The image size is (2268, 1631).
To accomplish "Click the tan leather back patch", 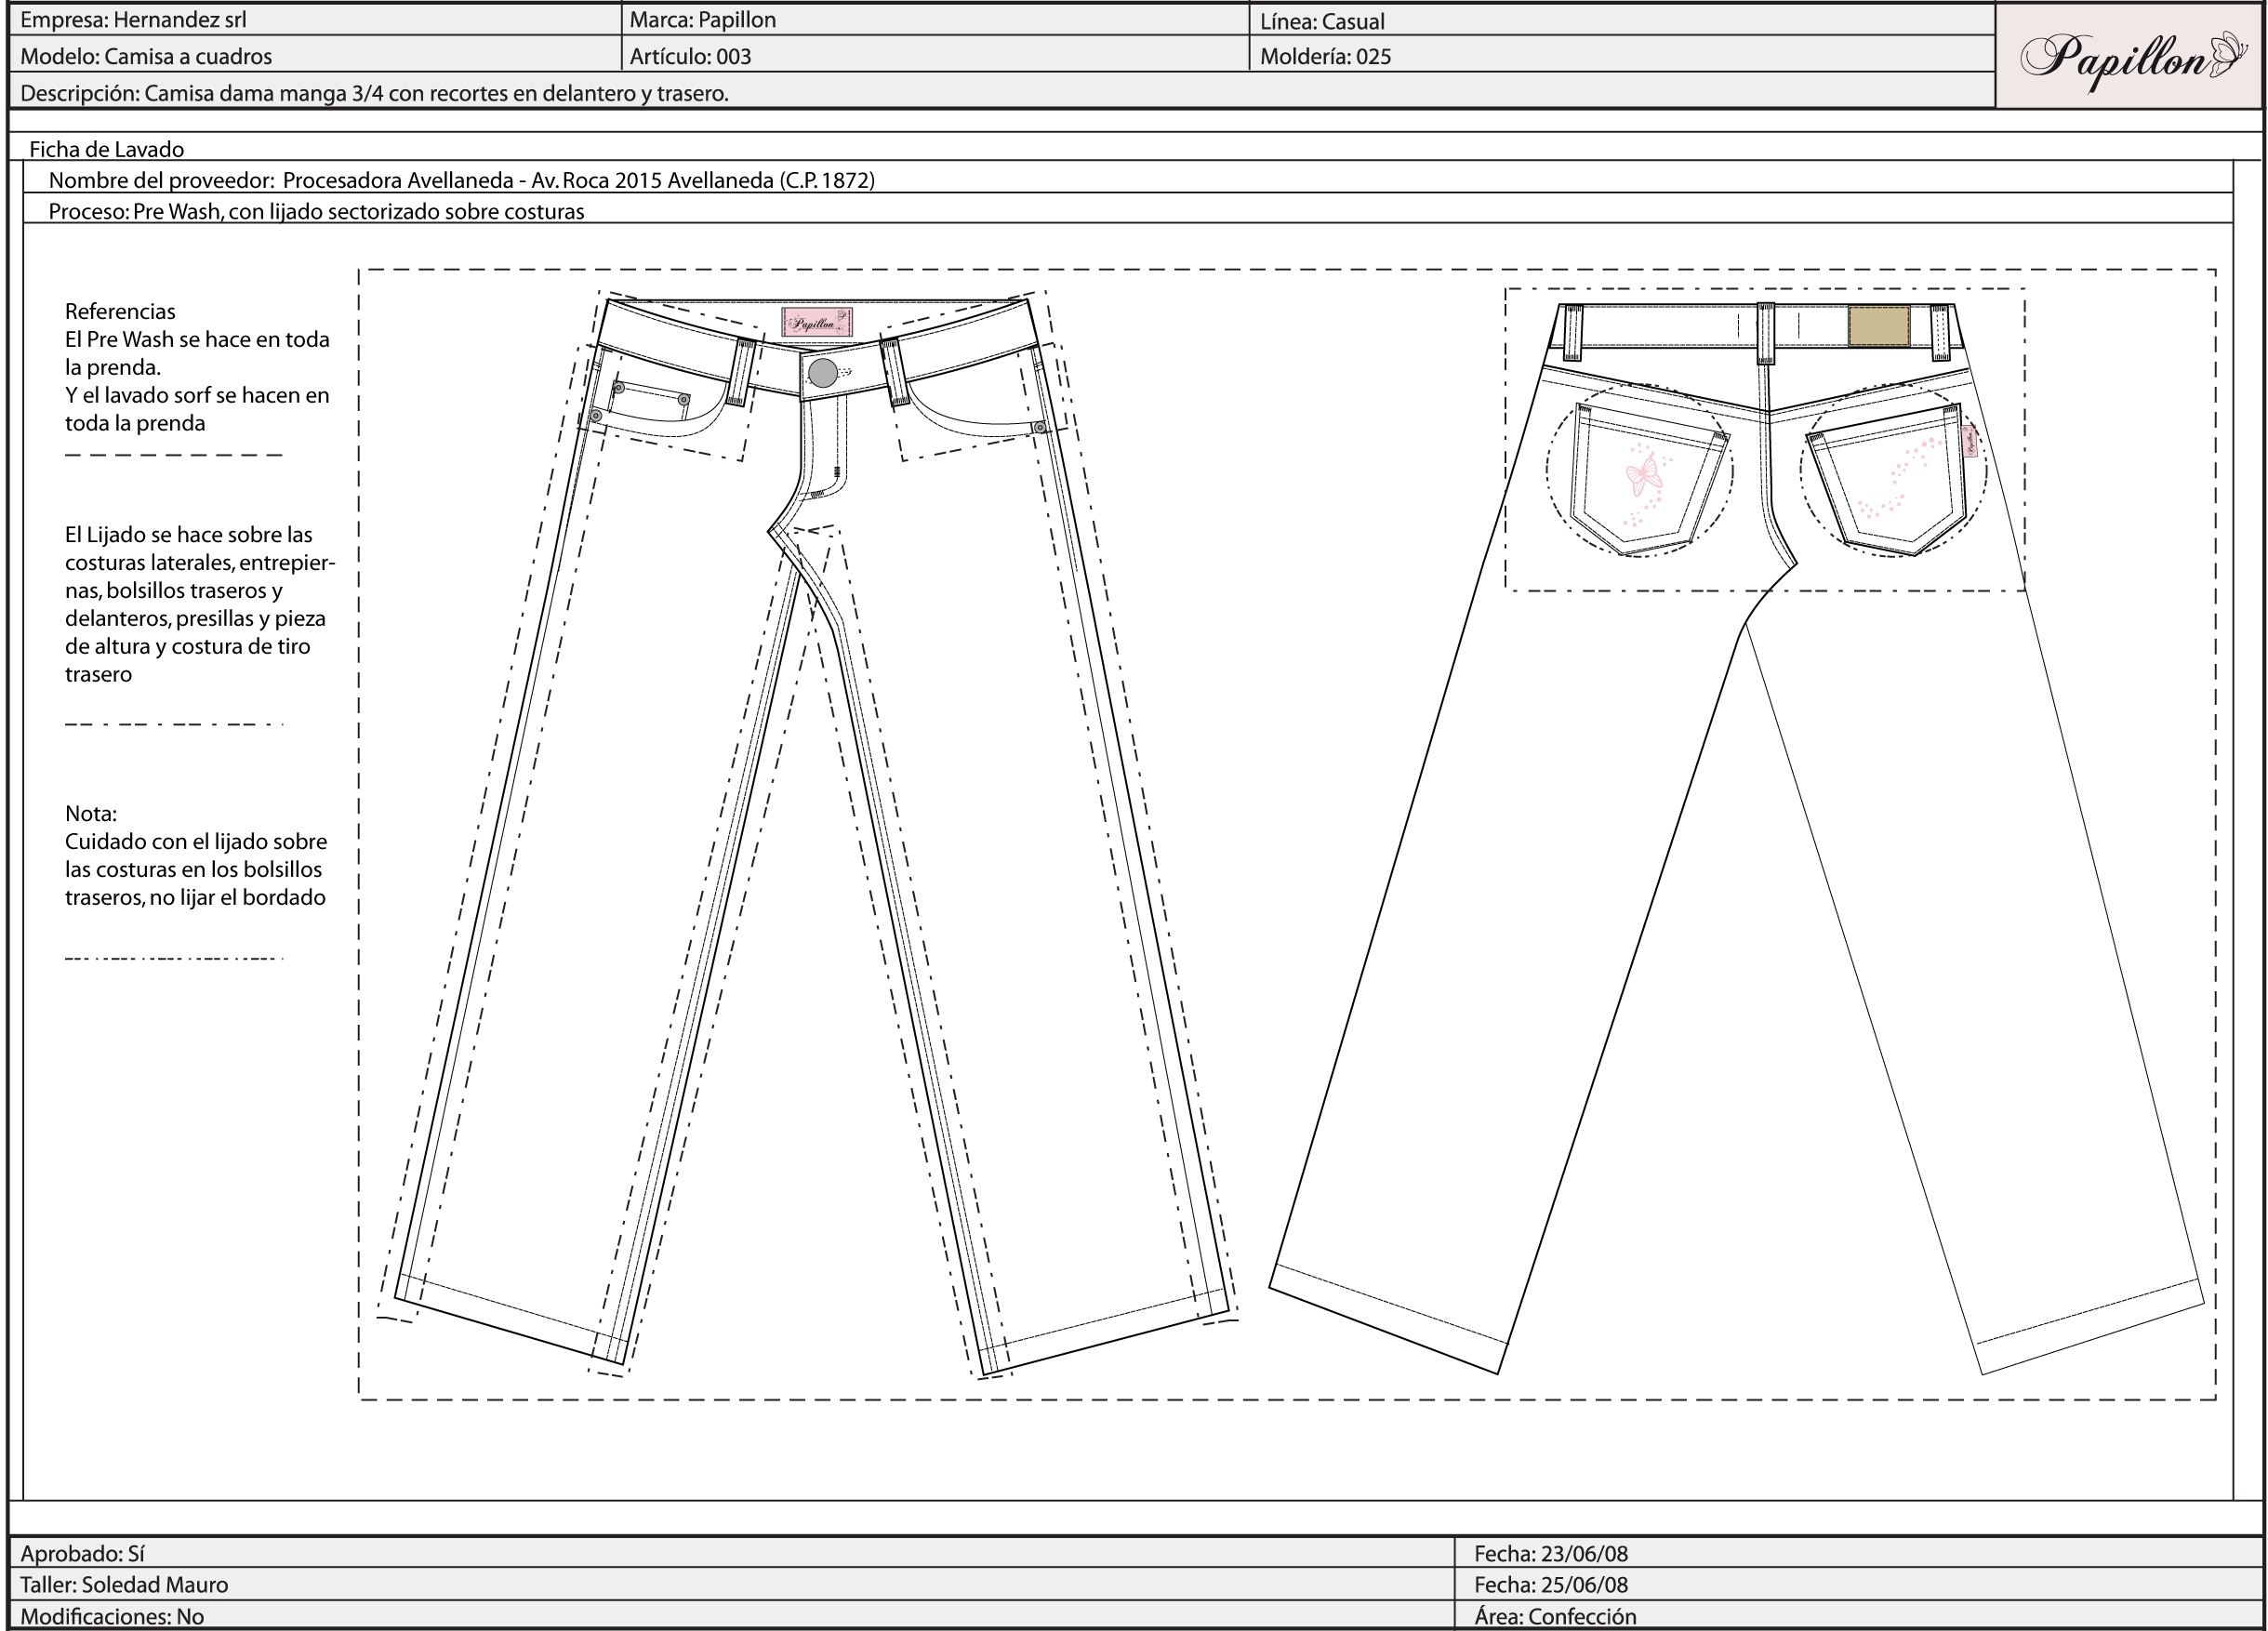I will 1878,326.
